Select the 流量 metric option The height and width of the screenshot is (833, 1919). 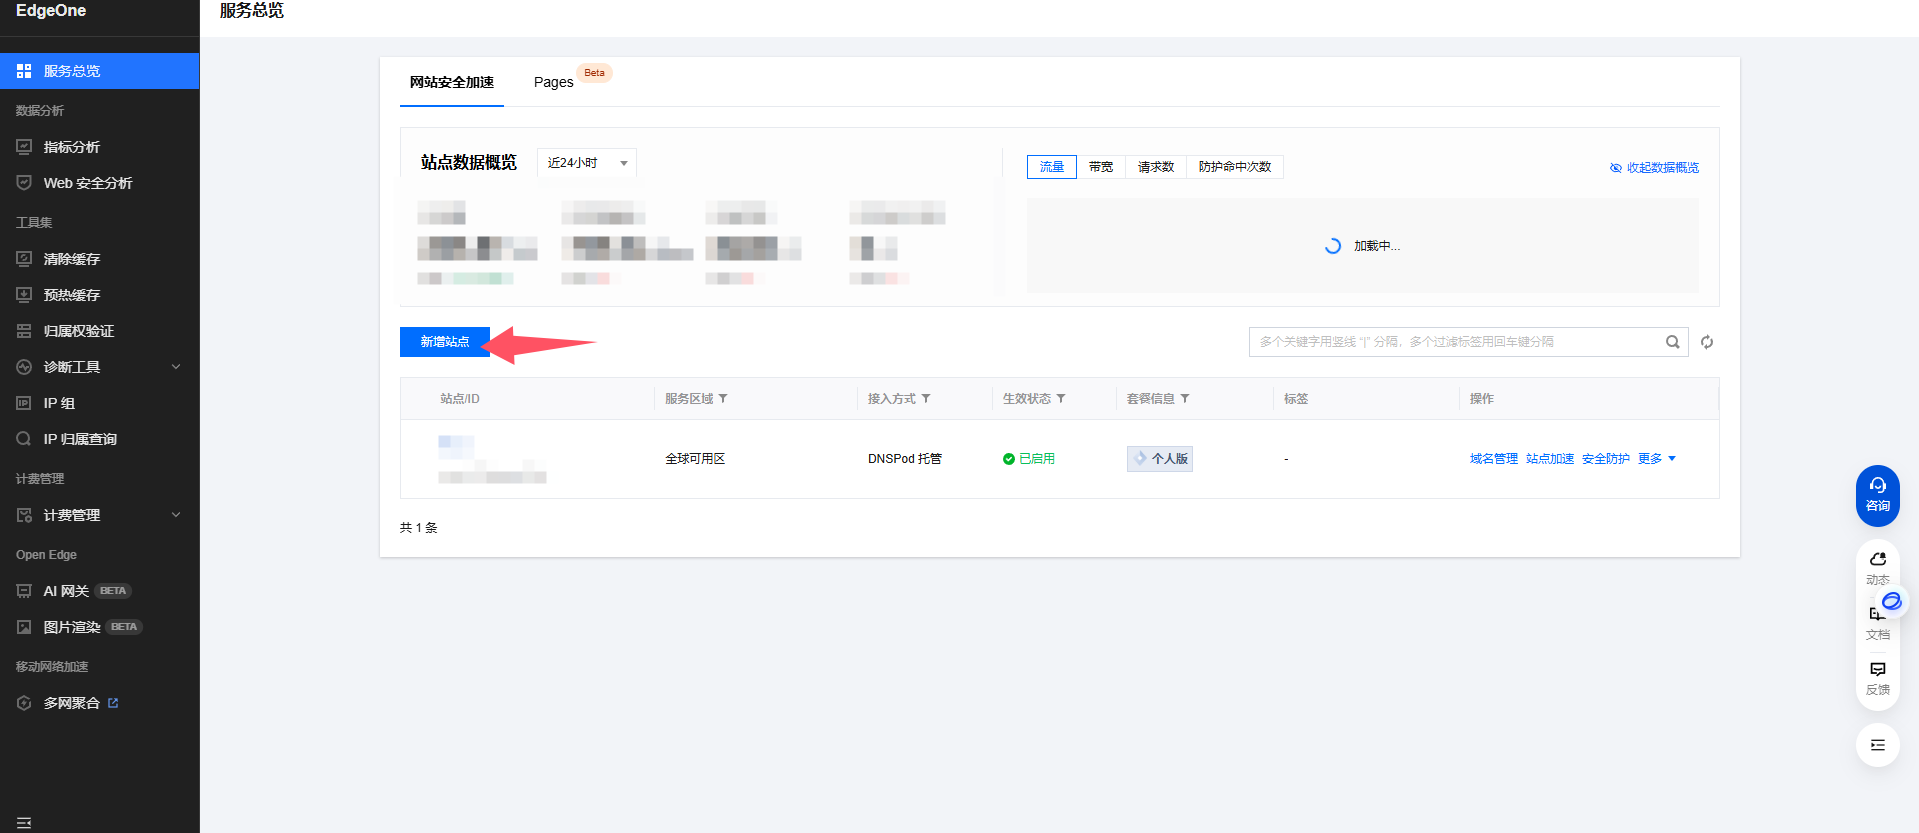pos(1052,167)
